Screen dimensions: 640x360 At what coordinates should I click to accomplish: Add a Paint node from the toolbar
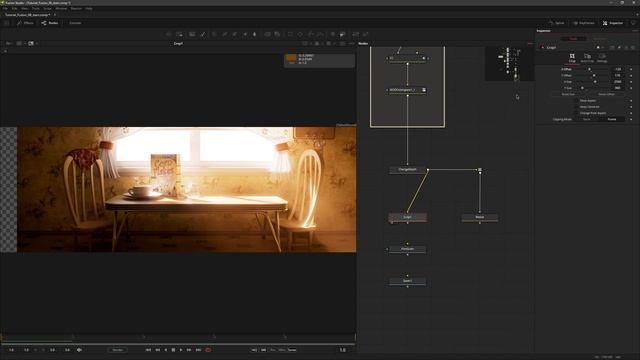click(x=203, y=34)
